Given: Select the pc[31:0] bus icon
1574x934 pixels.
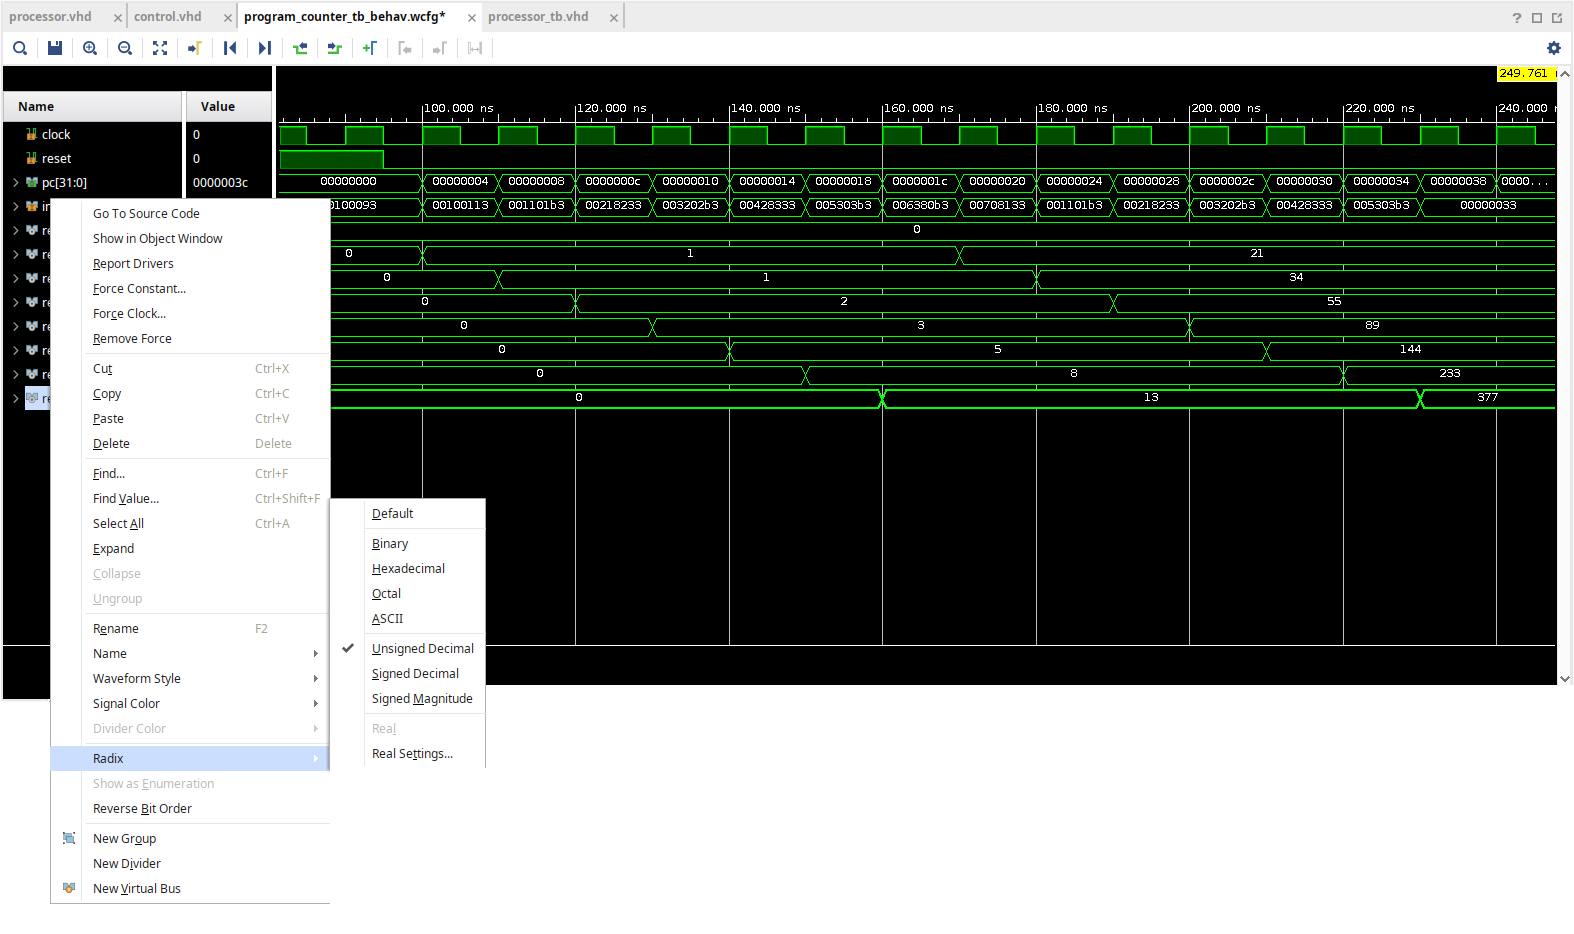Looking at the screenshot, I should 32,182.
